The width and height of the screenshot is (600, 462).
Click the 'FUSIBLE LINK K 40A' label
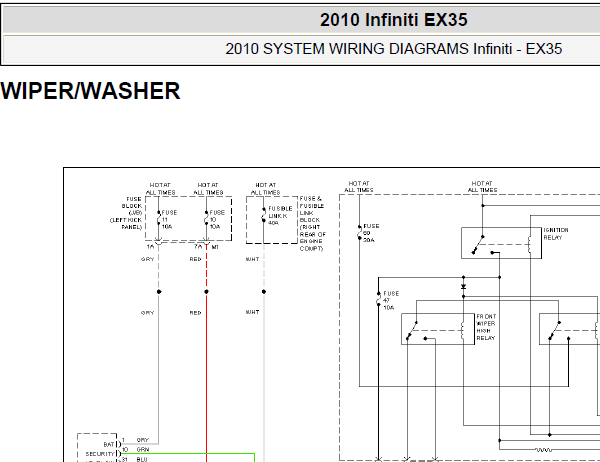(x=280, y=215)
